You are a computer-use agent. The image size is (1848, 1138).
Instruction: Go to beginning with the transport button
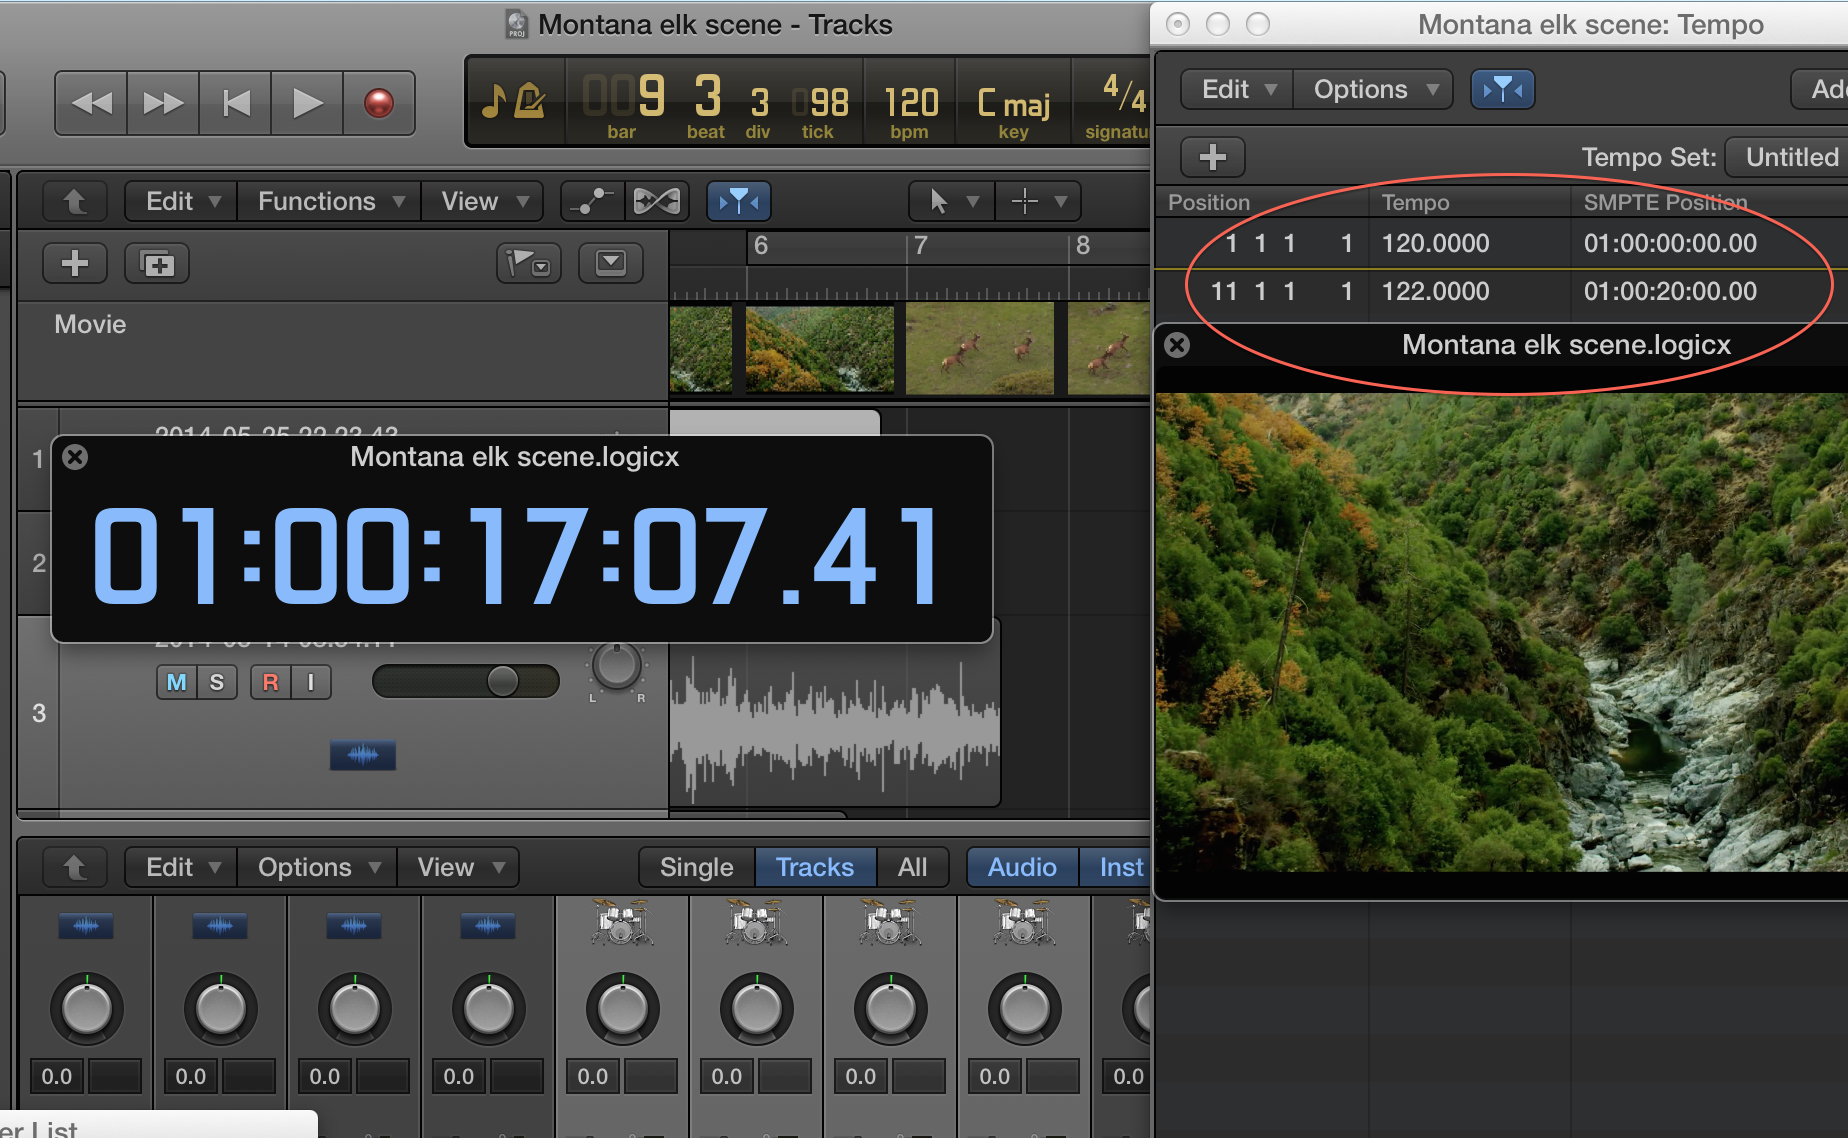pyautogui.click(x=235, y=103)
